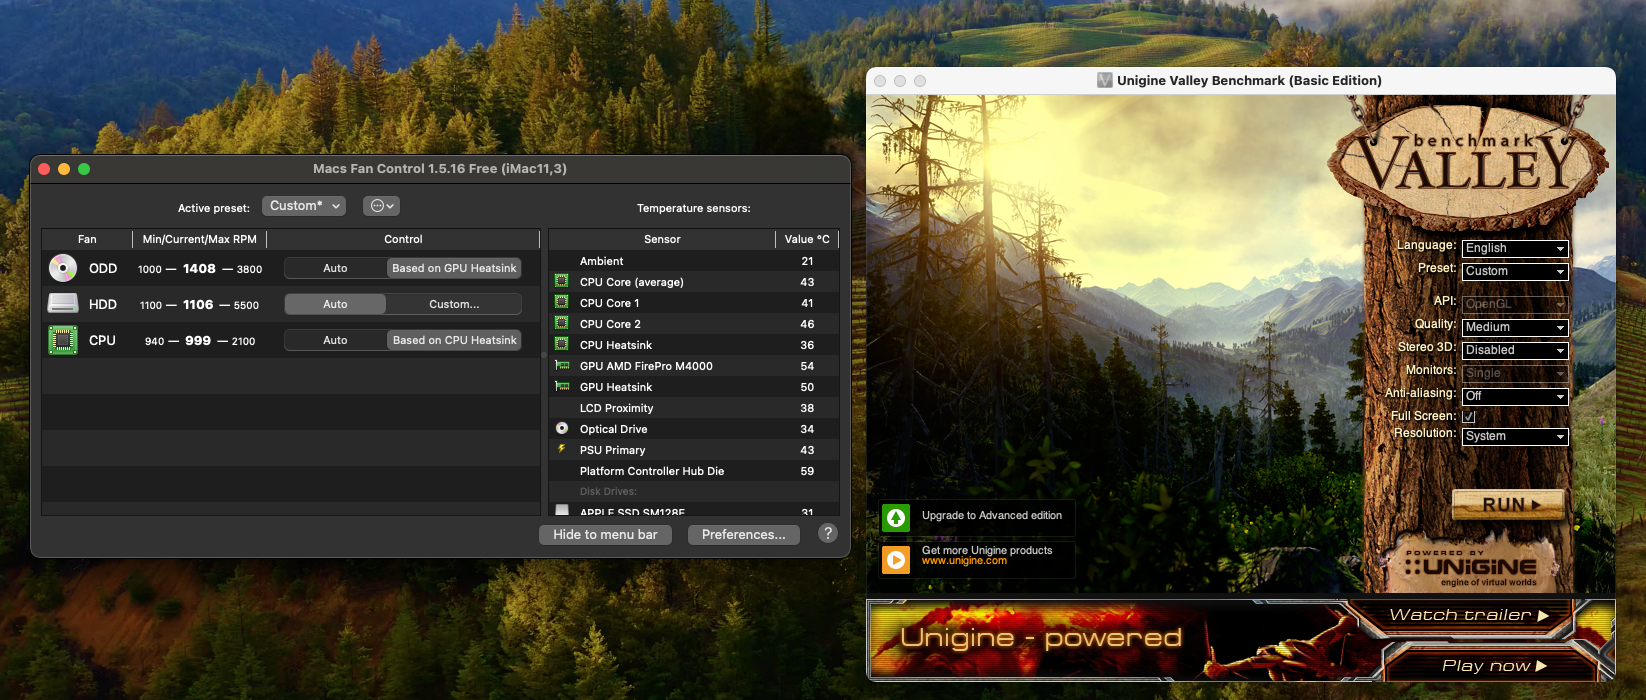1646x700 pixels.
Task: Select the Ambient sensor row
Action: click(695, 261)
